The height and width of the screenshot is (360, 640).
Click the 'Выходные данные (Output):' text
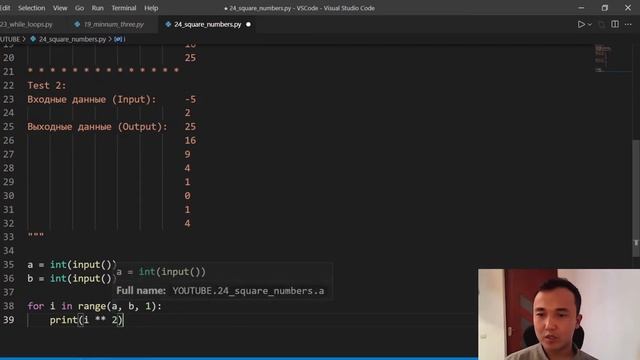pos(98,127)
